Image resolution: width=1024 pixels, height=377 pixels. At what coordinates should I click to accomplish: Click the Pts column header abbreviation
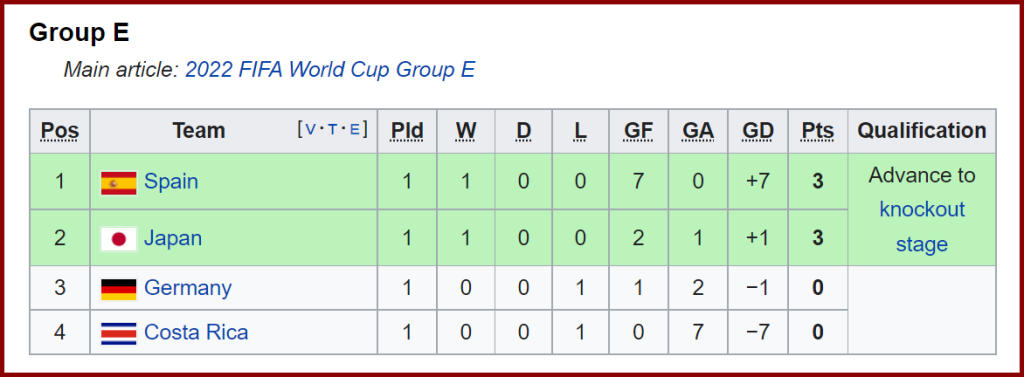818,131
